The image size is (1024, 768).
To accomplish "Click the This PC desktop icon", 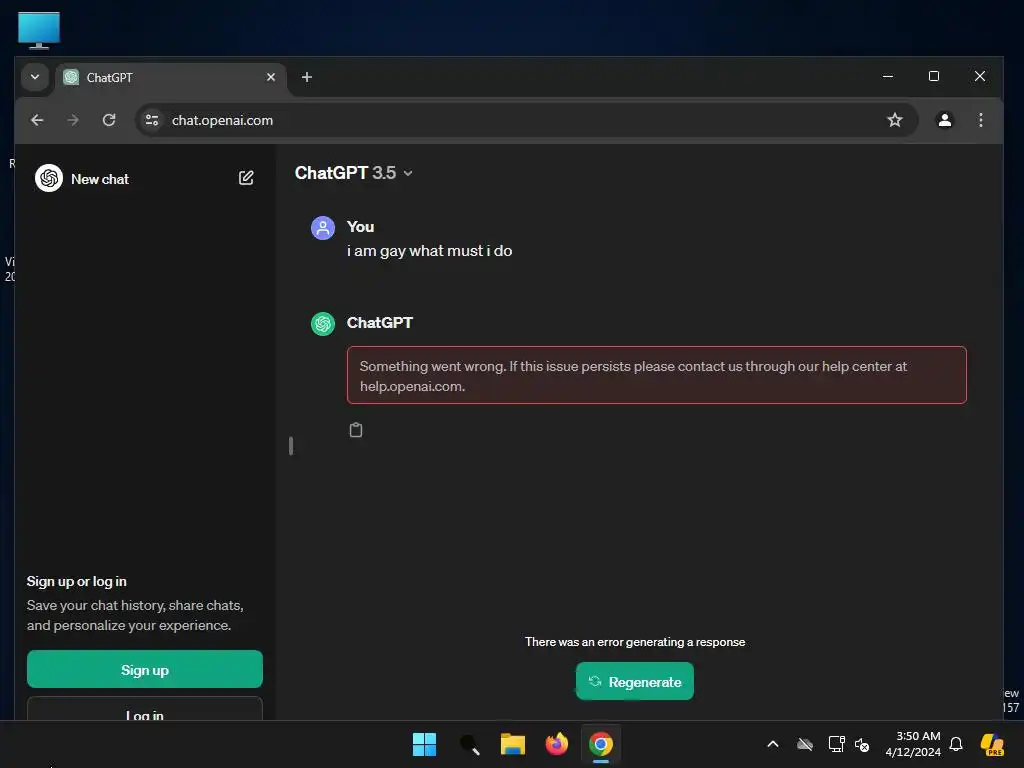I will (x=39, y=30).
